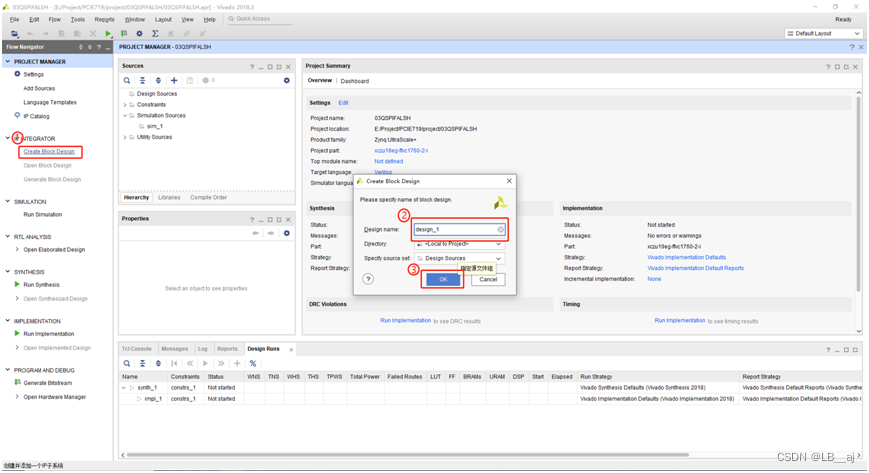
Task: Click the Run Synthesis green arrow icon
Action: pyautogui.click(x=17, y=284)
